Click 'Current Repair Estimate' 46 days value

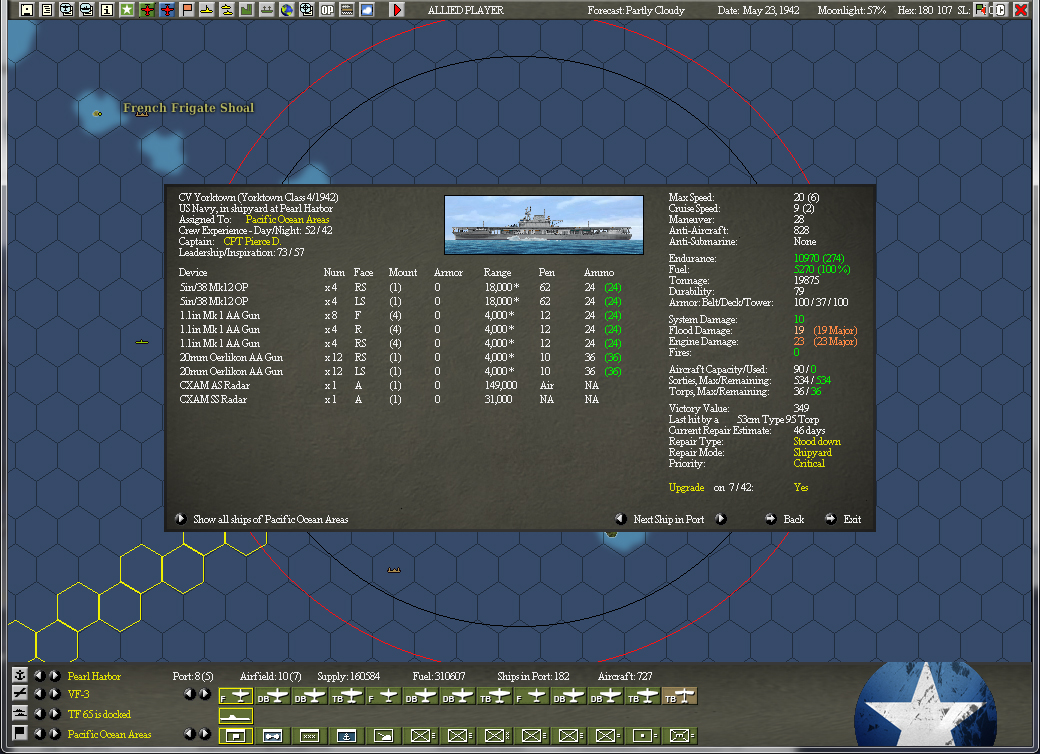809,430
